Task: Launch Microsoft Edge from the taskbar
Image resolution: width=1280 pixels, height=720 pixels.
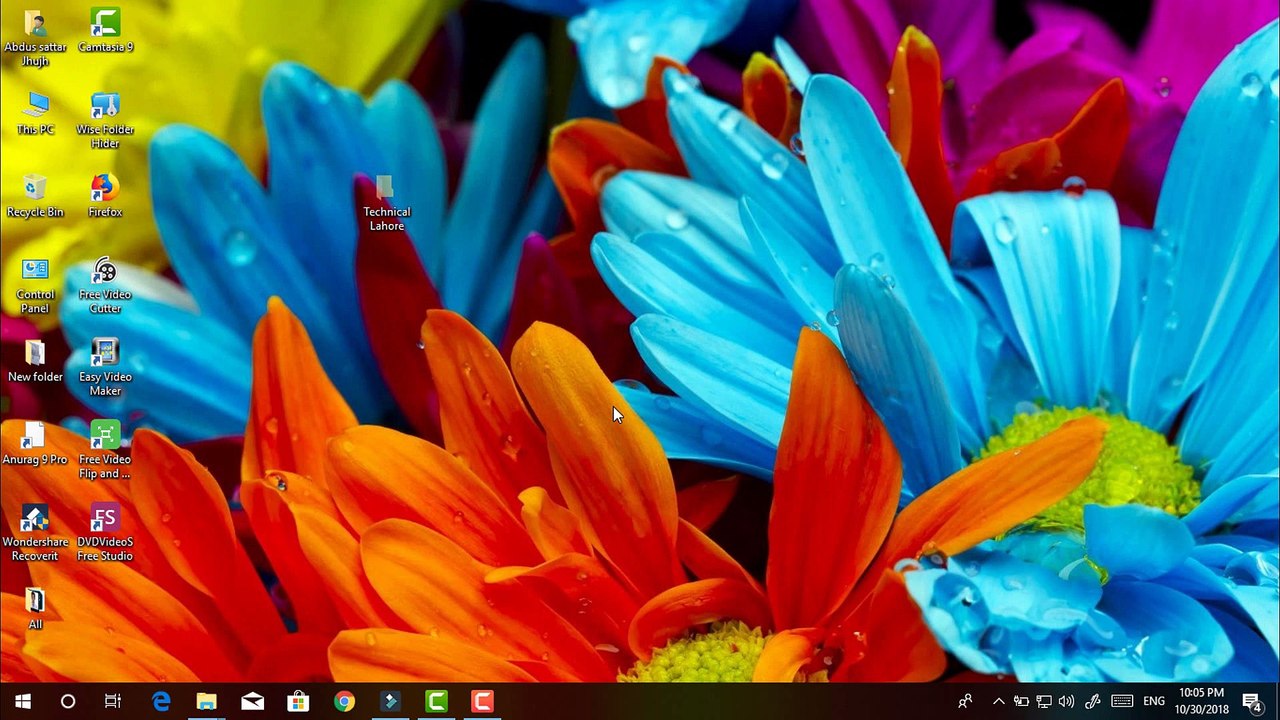Action: coord(161,701)
